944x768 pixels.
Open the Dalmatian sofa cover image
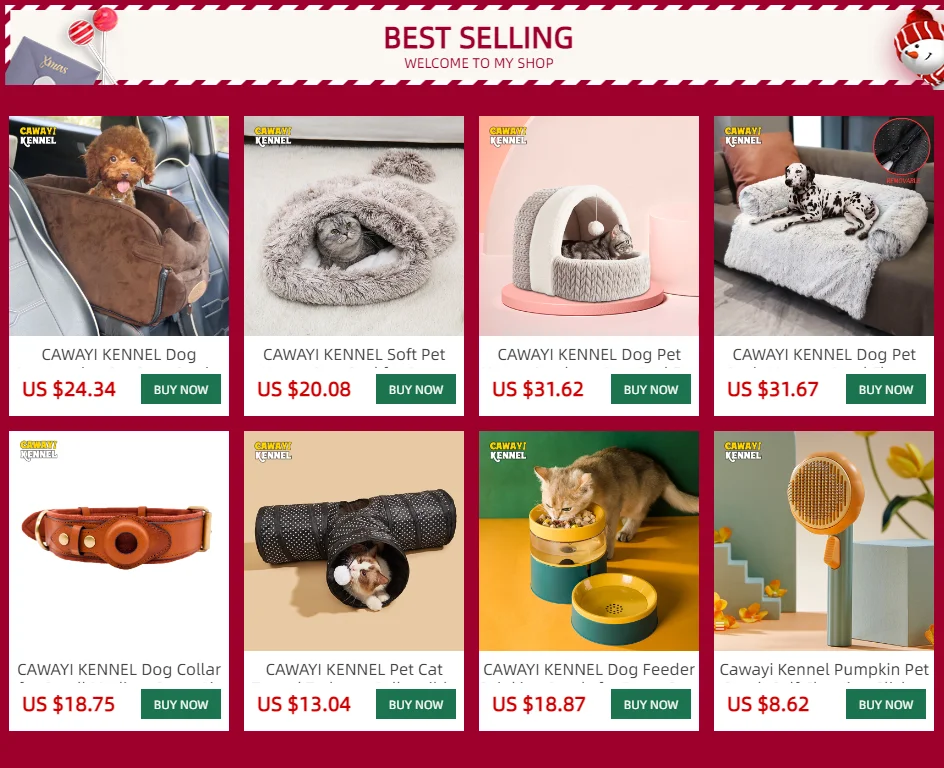click(824, 226)
